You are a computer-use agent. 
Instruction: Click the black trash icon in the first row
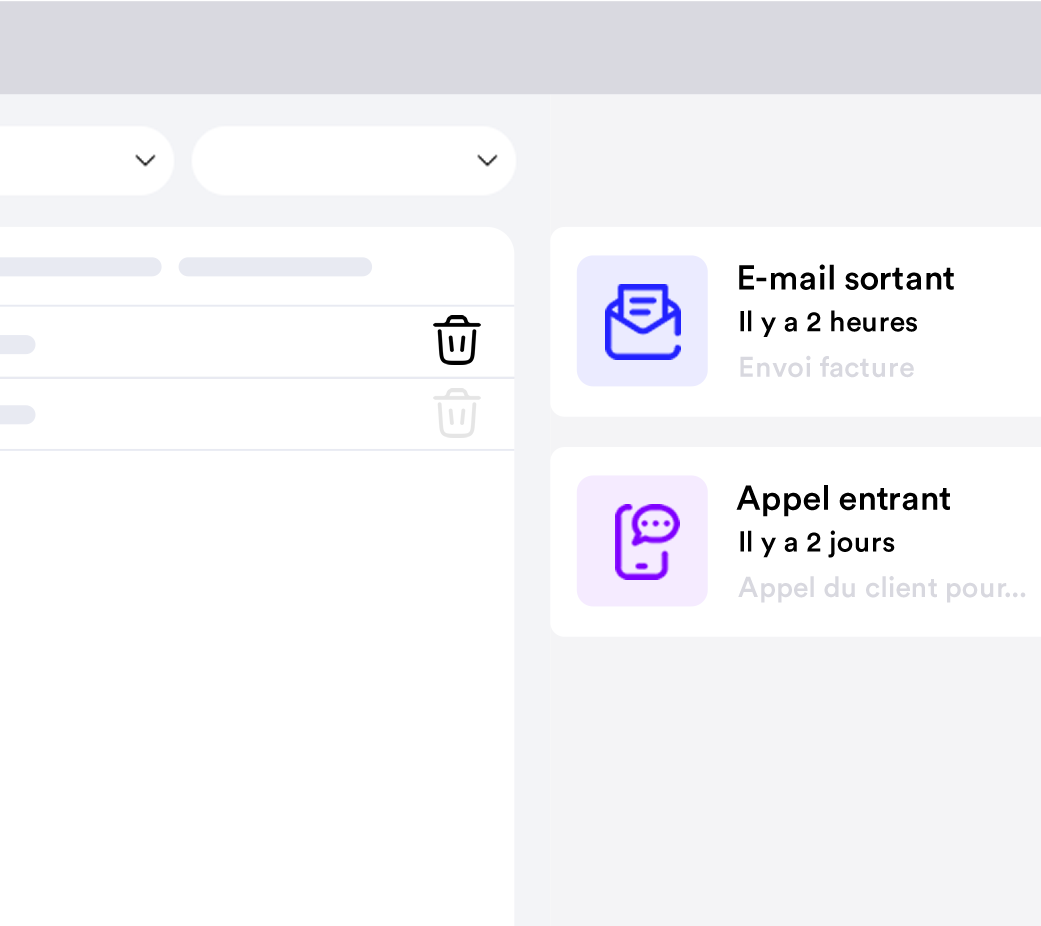click(x=457, y=341)
